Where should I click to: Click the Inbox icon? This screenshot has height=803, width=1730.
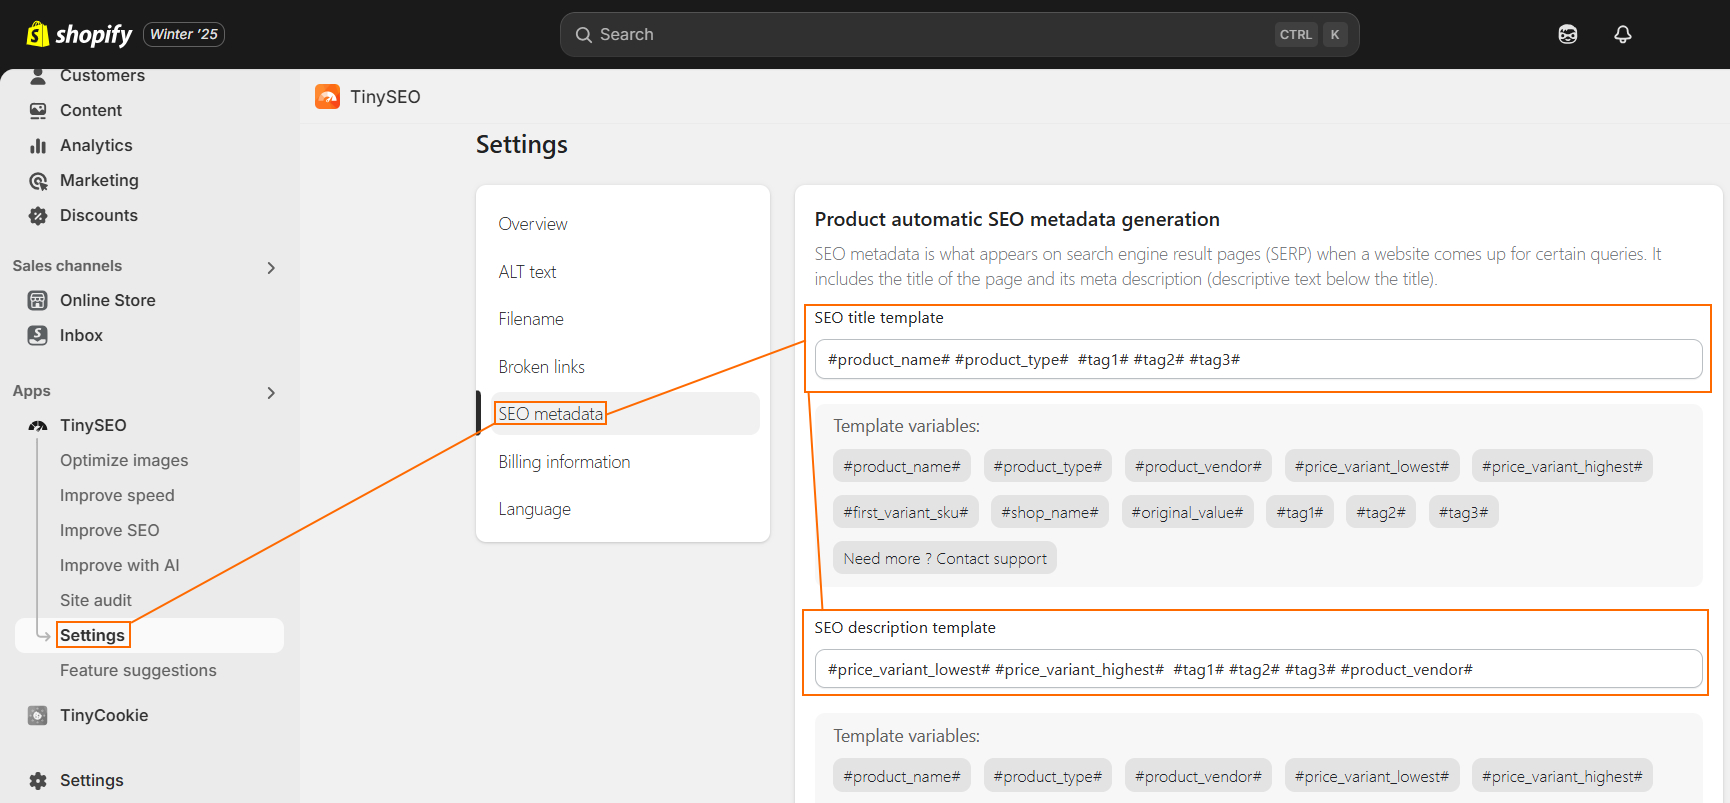pos(38,335)
